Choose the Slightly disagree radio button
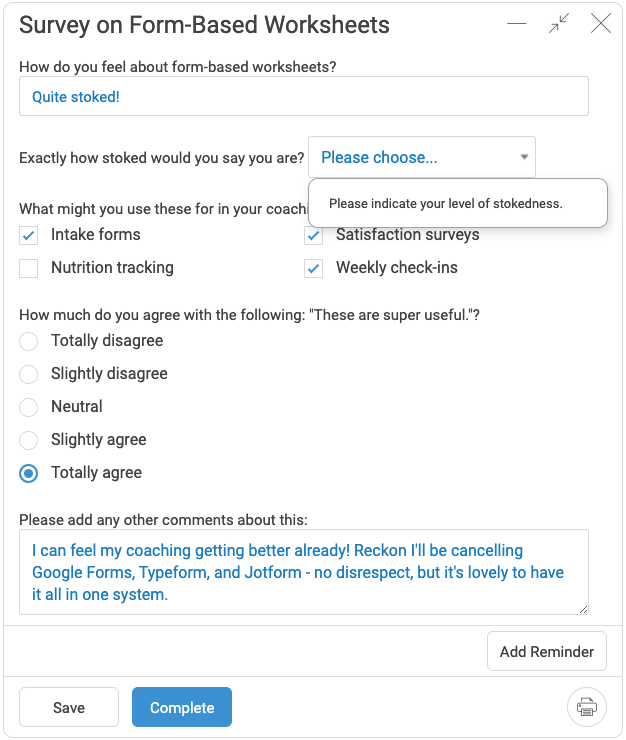 pyautogui.click(x=29, y=374)
